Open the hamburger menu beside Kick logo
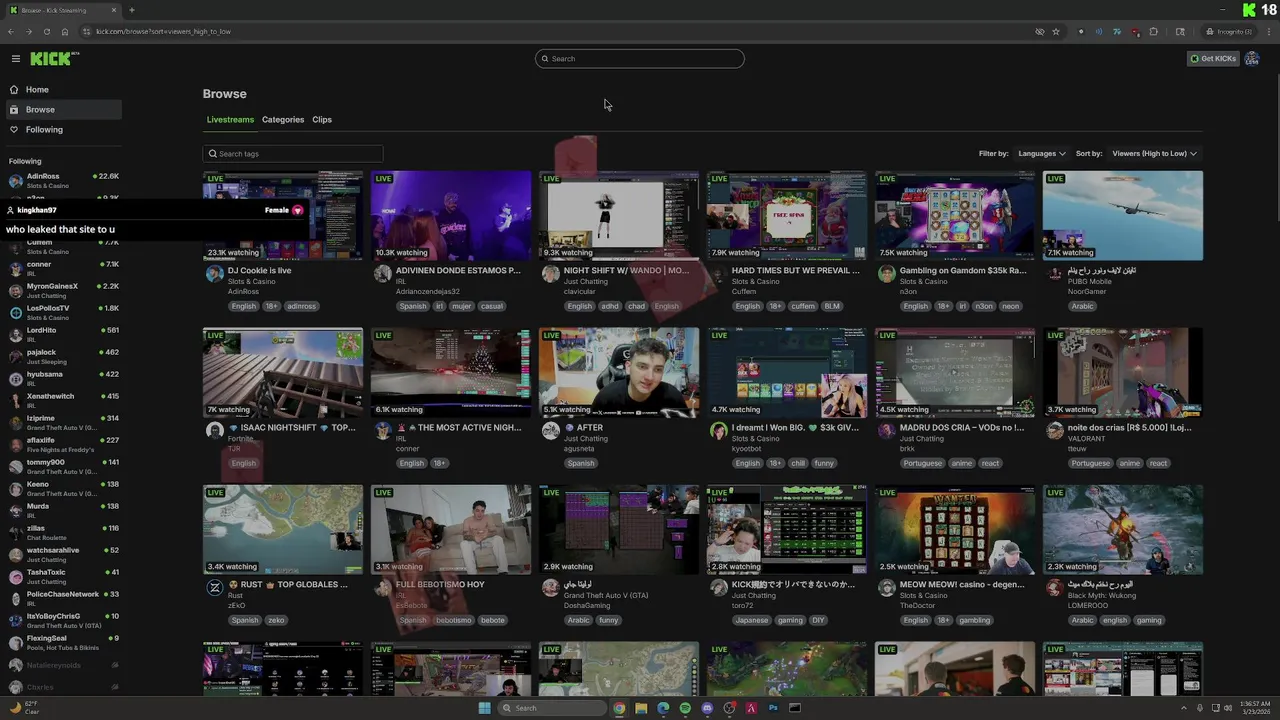This screenshot has width=1280, height=720. point(15,59)
